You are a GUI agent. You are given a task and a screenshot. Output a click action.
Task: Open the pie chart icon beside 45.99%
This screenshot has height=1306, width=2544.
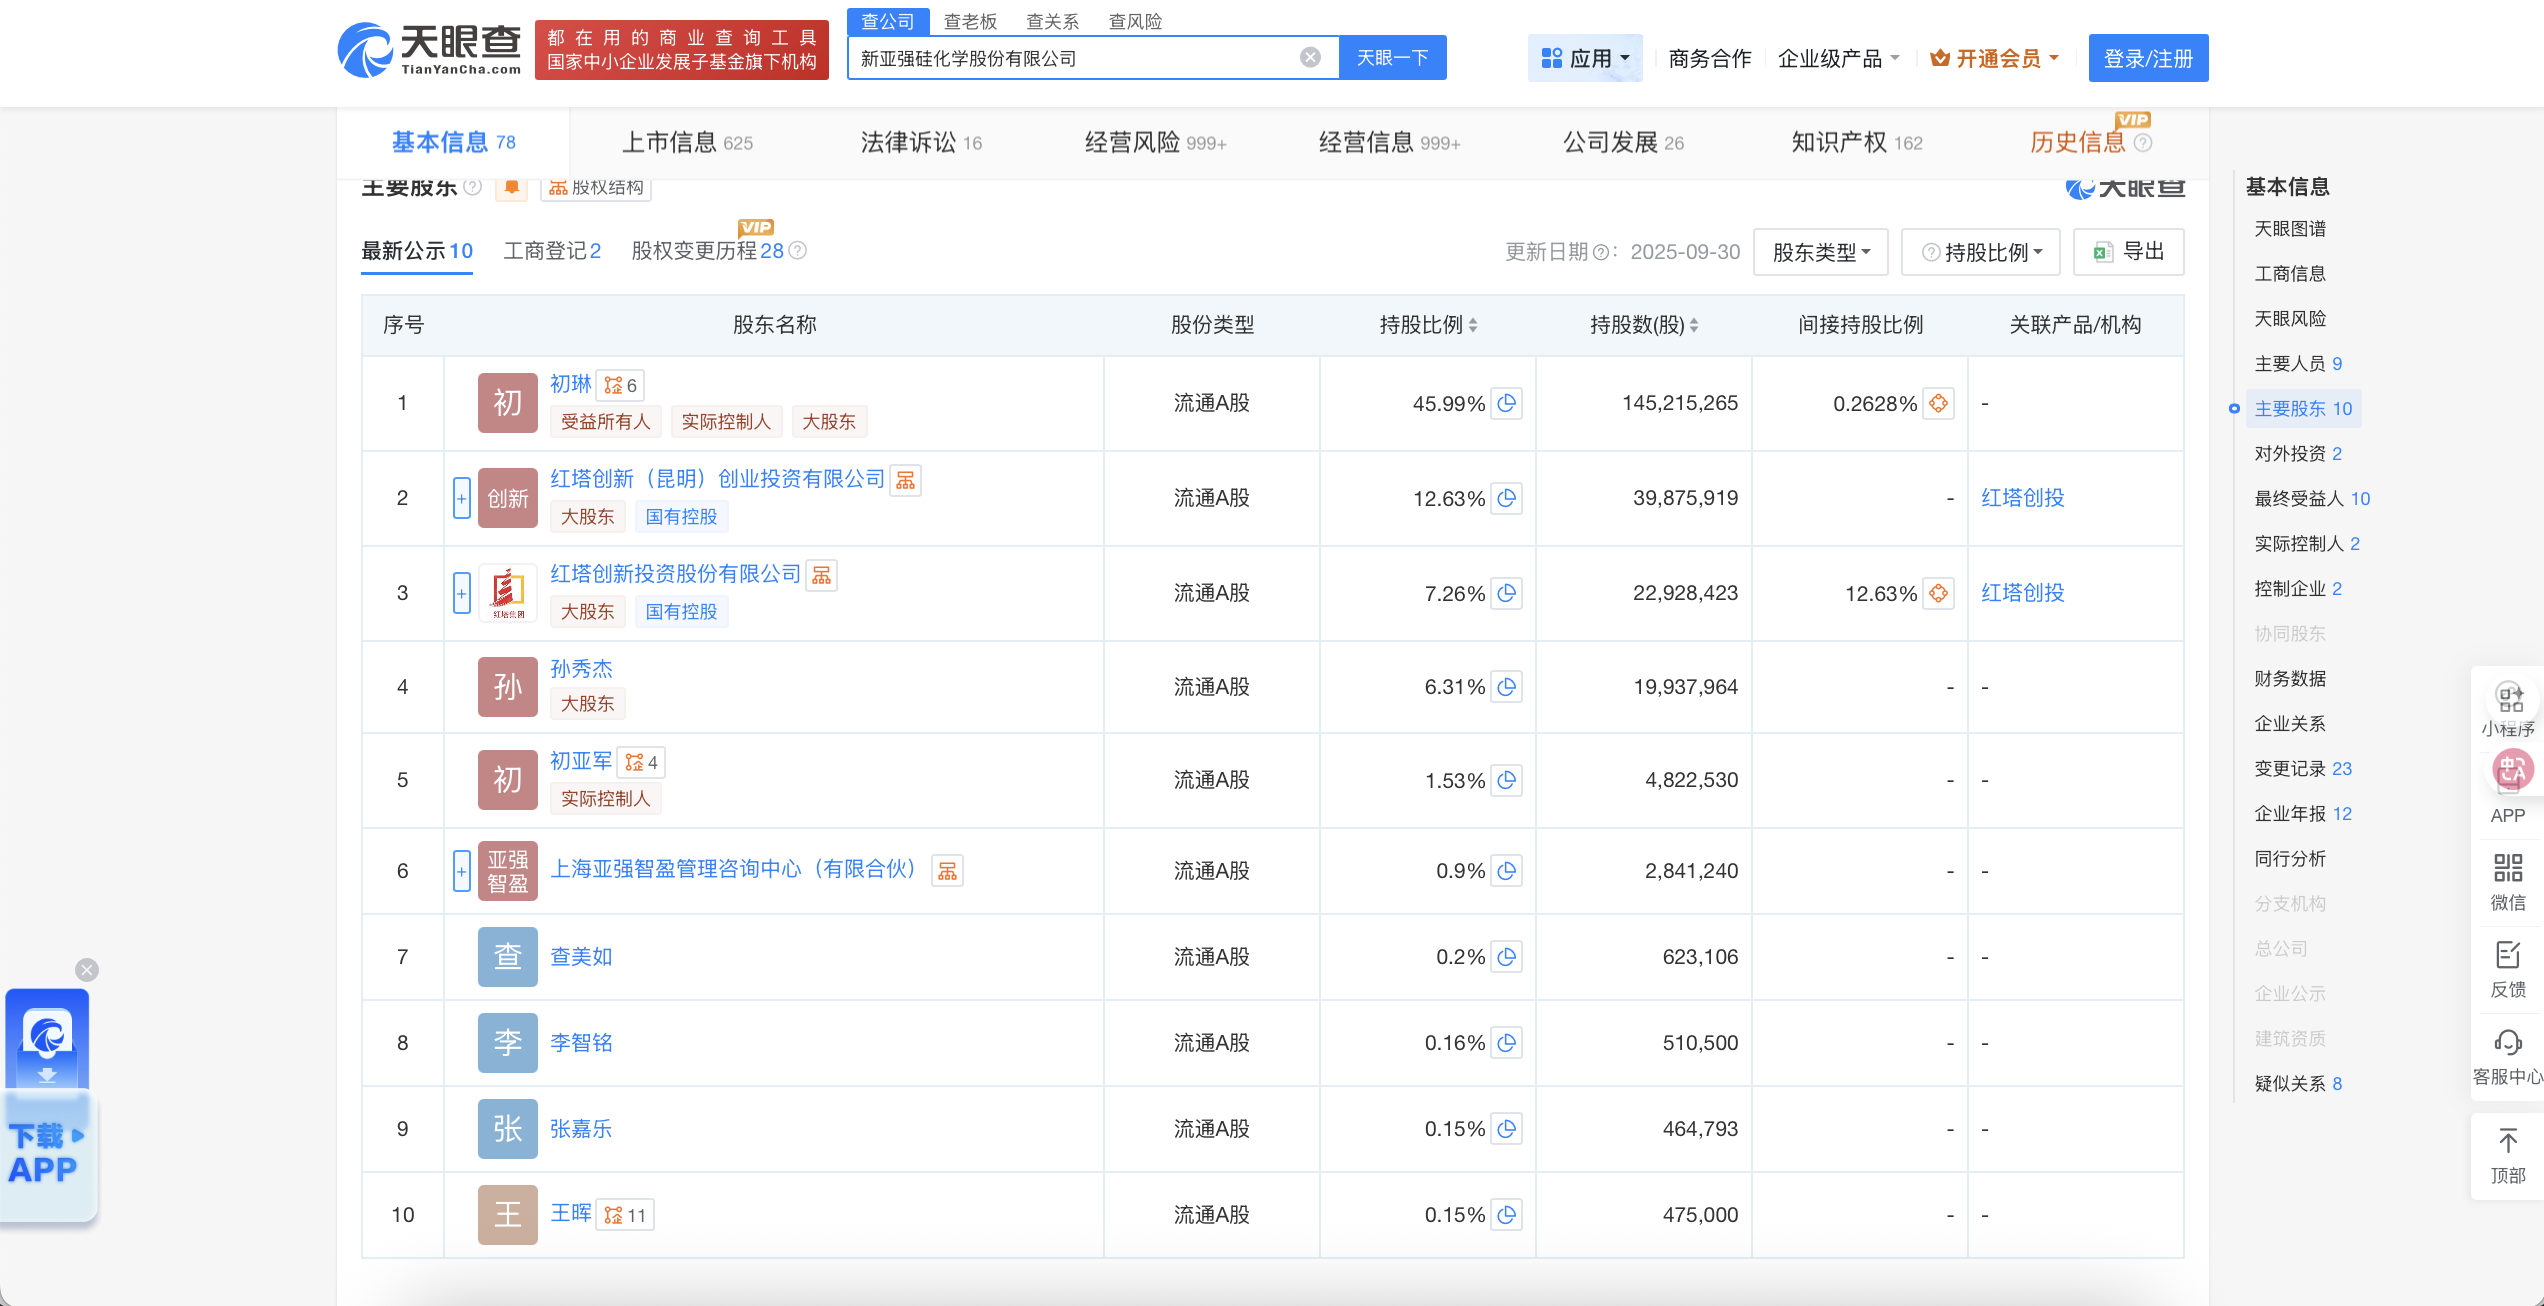[x=1507, y=404]
